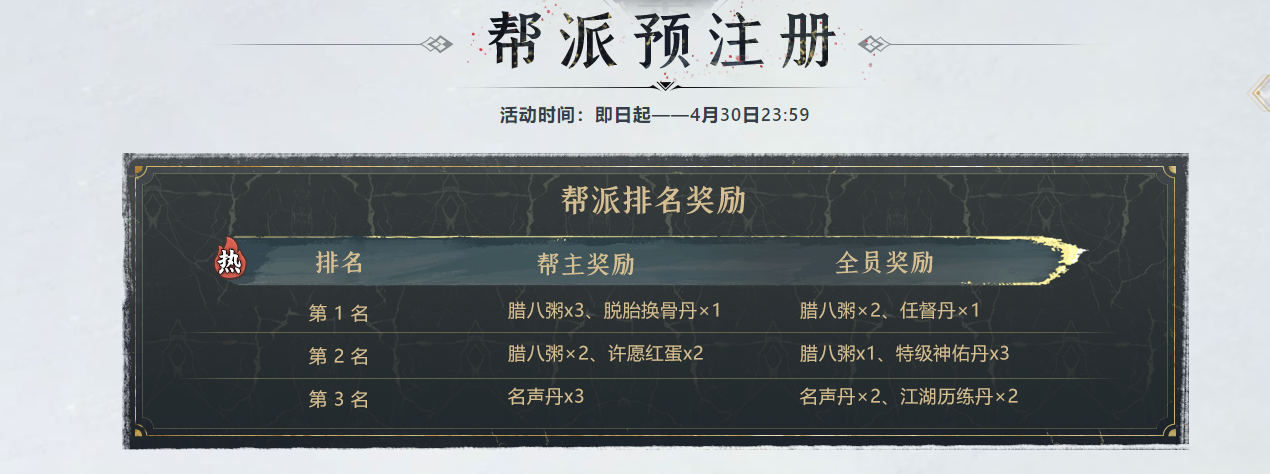Select the 全员奖励 column header
This screenshot has height=474, width=1270.
[884, 263]
